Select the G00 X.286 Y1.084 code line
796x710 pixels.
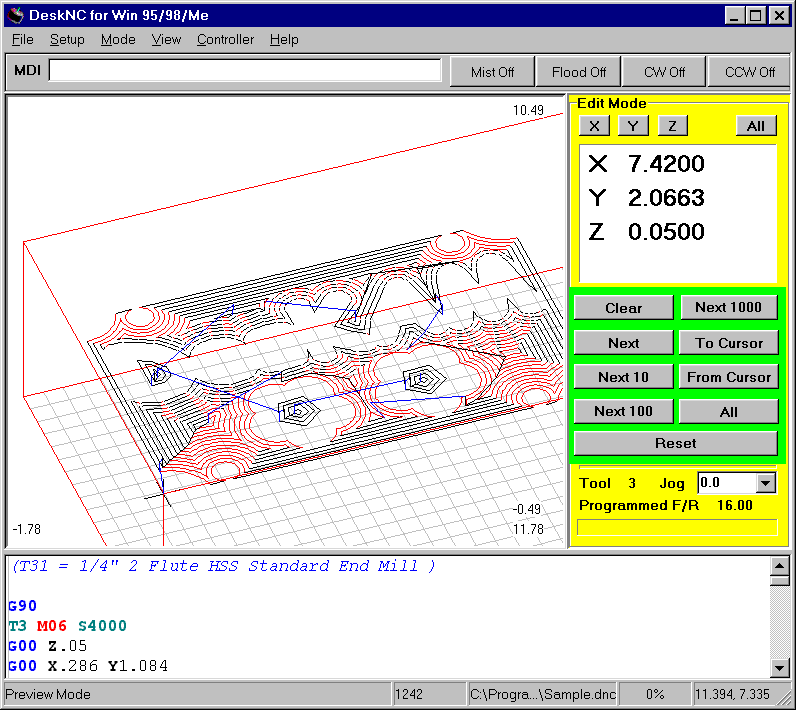coord(88,666)
